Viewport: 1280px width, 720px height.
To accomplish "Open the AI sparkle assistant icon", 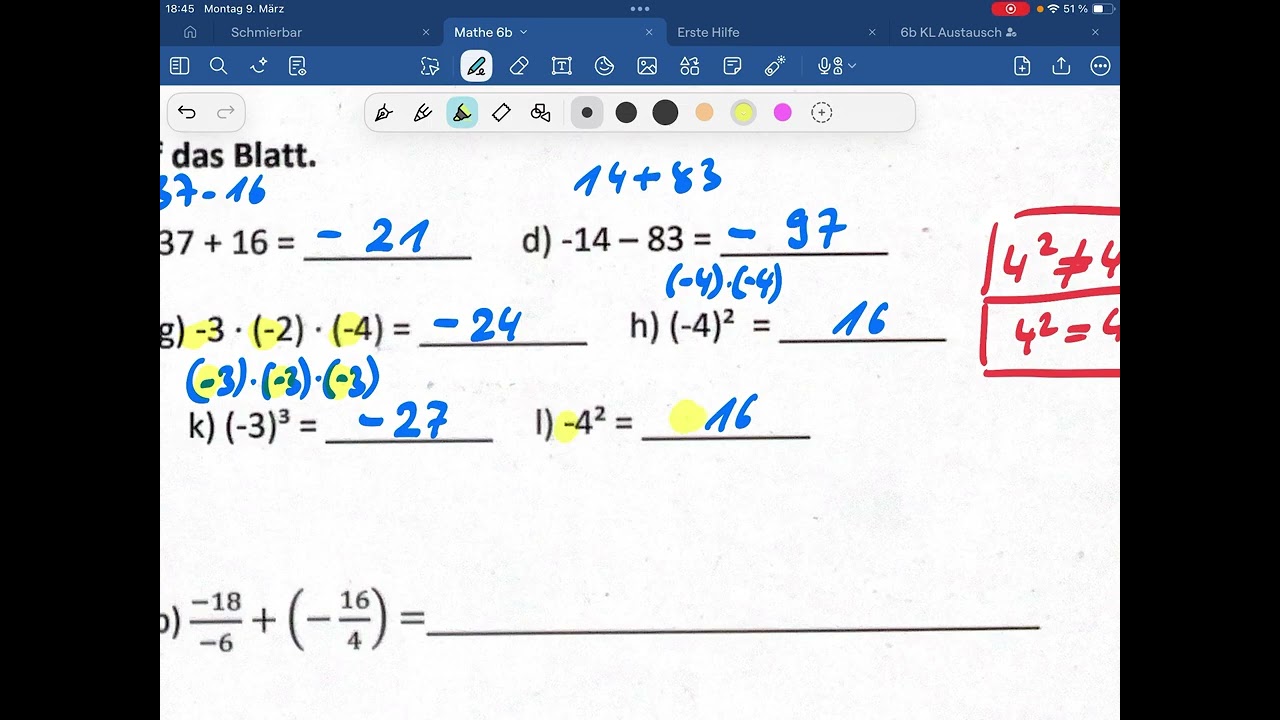I will coord(258,66).
